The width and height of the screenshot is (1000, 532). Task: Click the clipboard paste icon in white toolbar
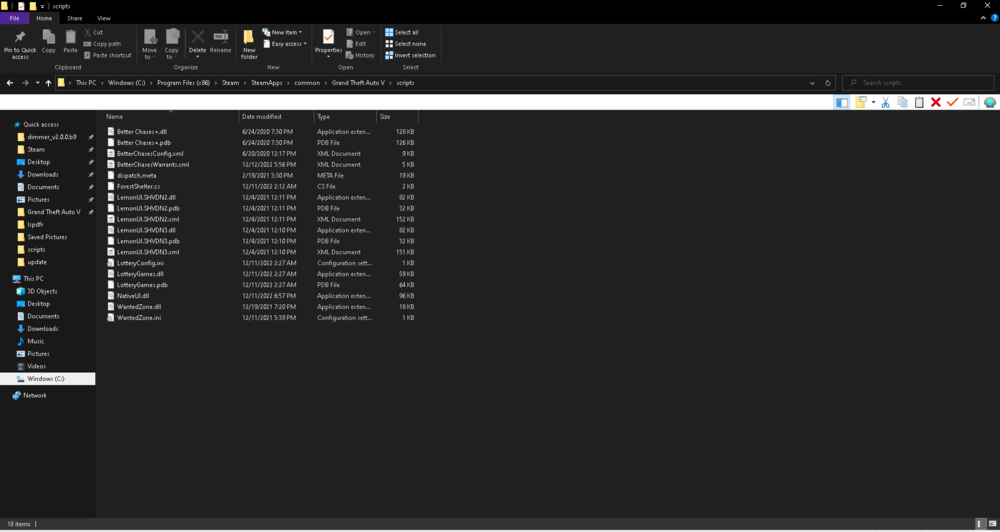pyautogui.click(x=919, y=102)
